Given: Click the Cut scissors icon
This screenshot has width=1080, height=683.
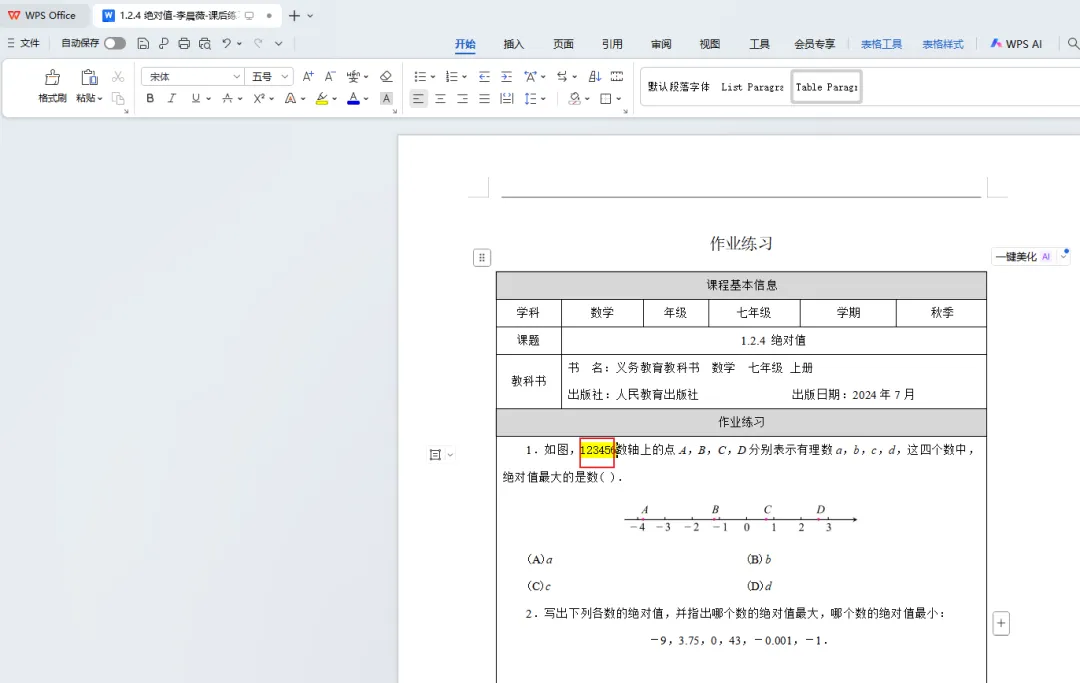Looking at the screenshot, I should 118,76.
